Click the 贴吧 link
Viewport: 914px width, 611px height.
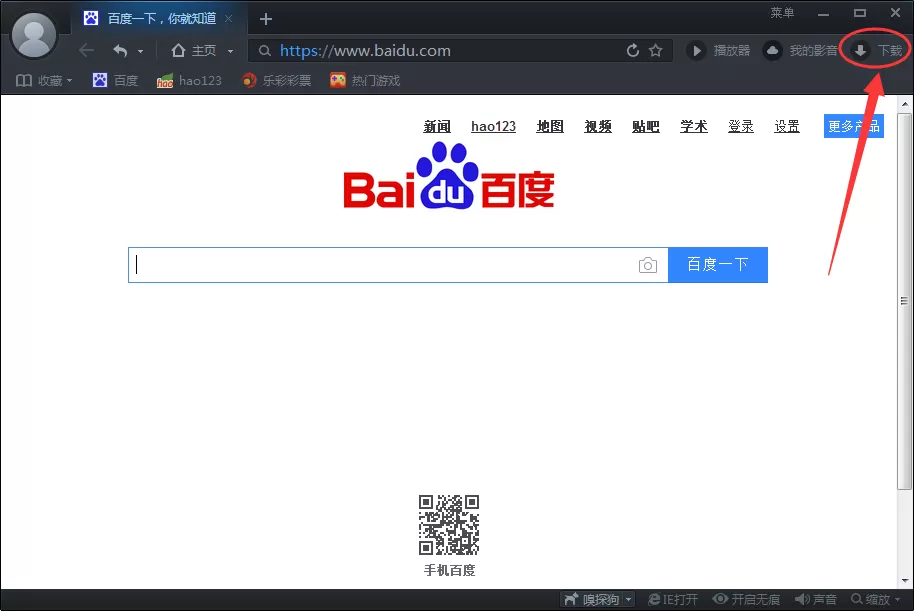[x=646, y=126]
